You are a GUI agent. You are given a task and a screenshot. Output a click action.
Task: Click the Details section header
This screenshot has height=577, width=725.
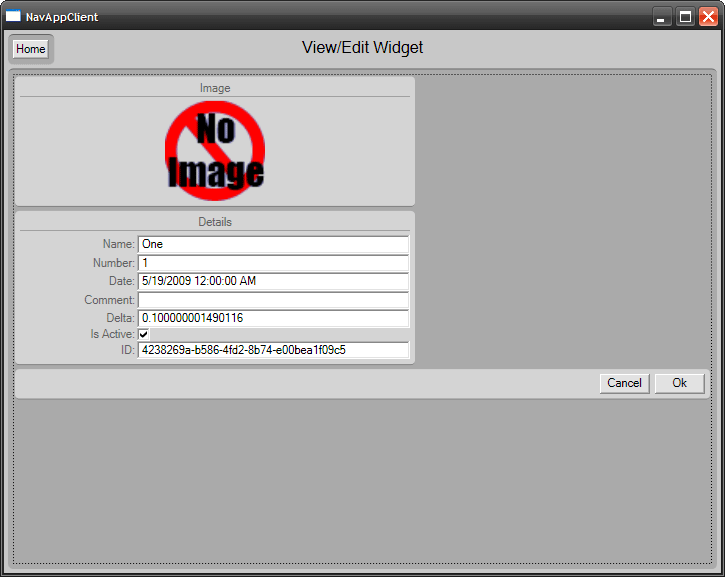(215, 222)
